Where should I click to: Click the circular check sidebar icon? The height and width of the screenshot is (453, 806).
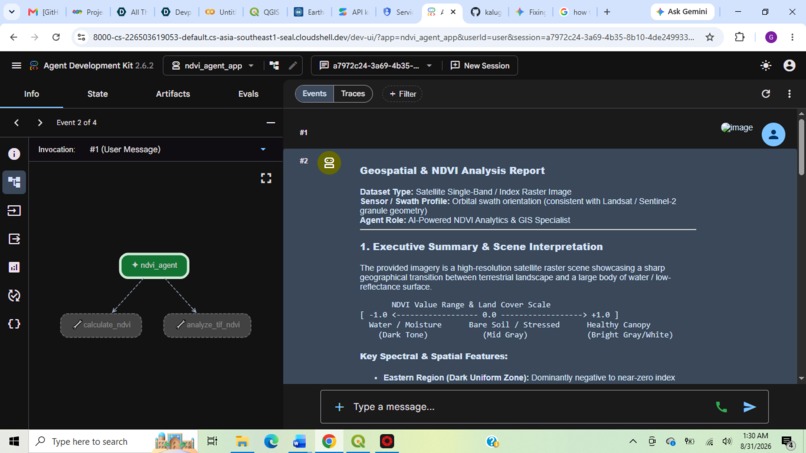[x=14, y=296]
